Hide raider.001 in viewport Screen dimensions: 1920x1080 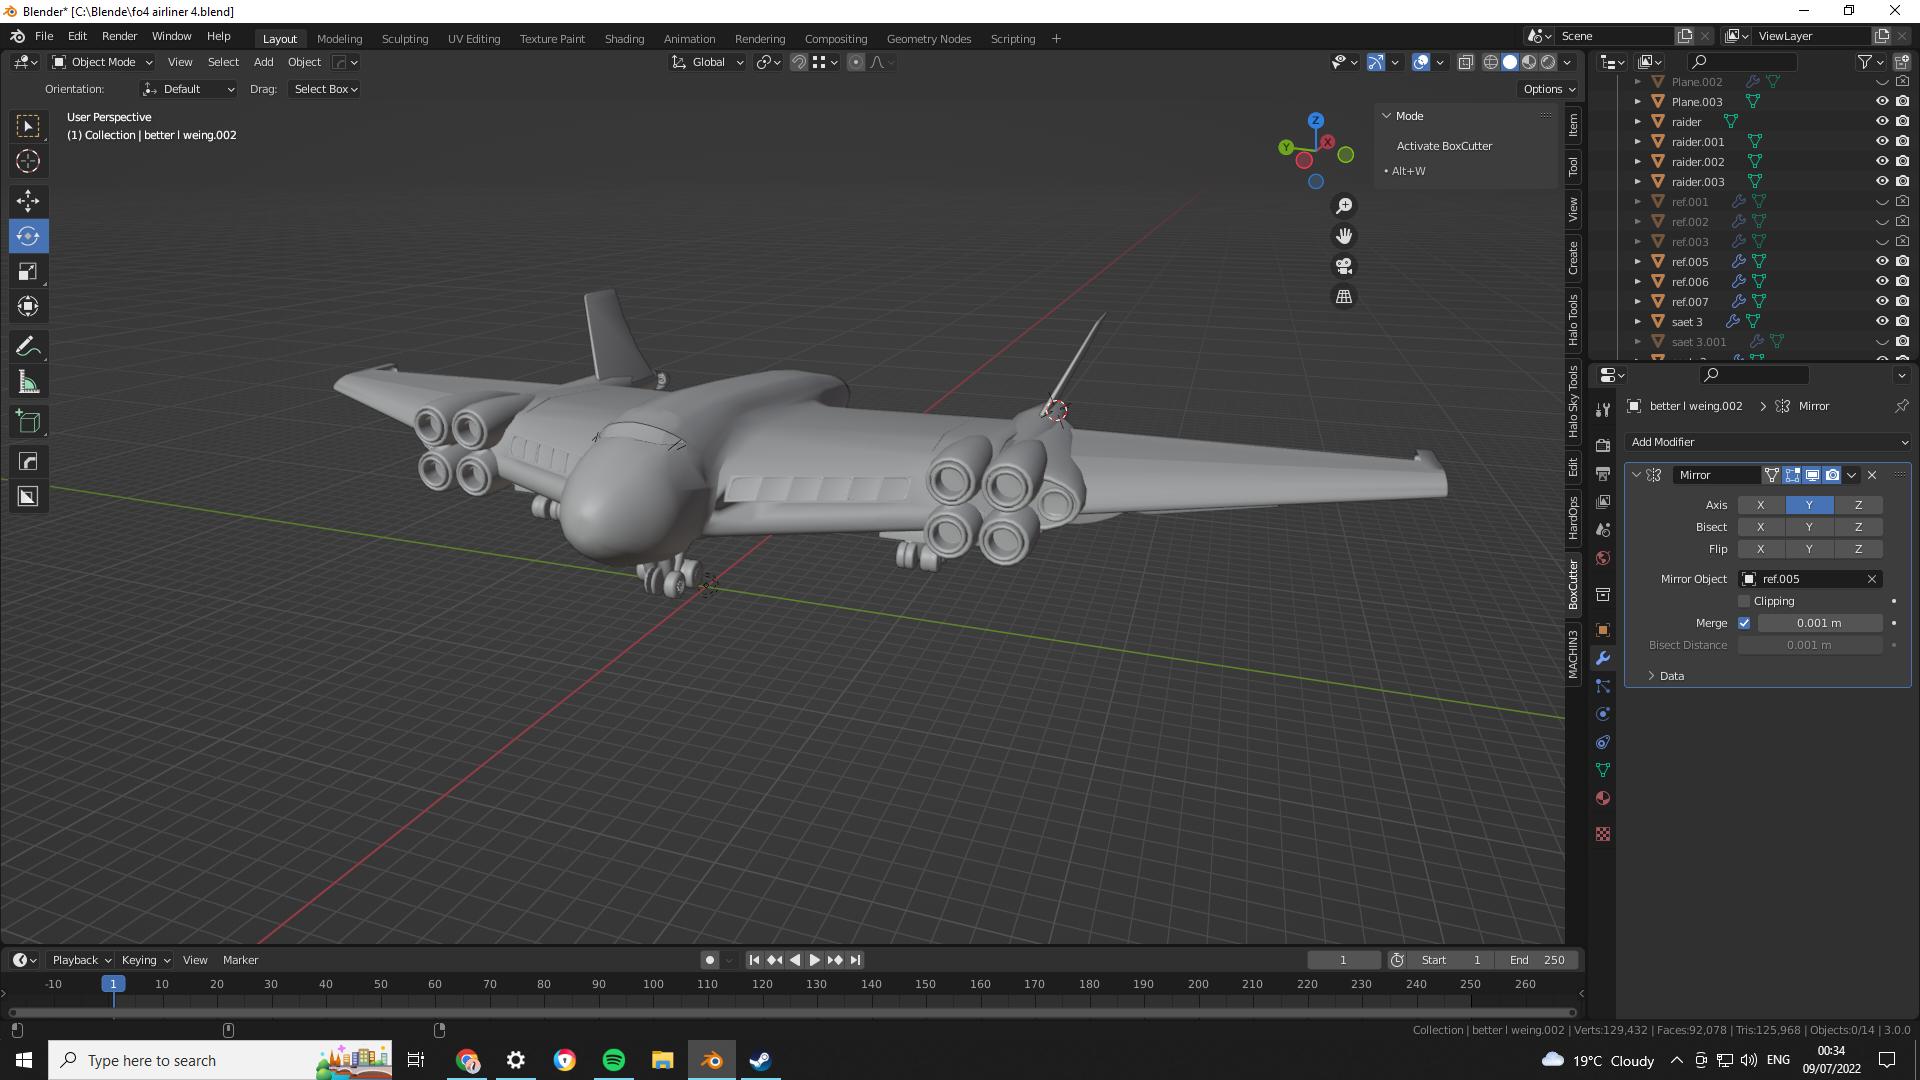click(1881, 141)
